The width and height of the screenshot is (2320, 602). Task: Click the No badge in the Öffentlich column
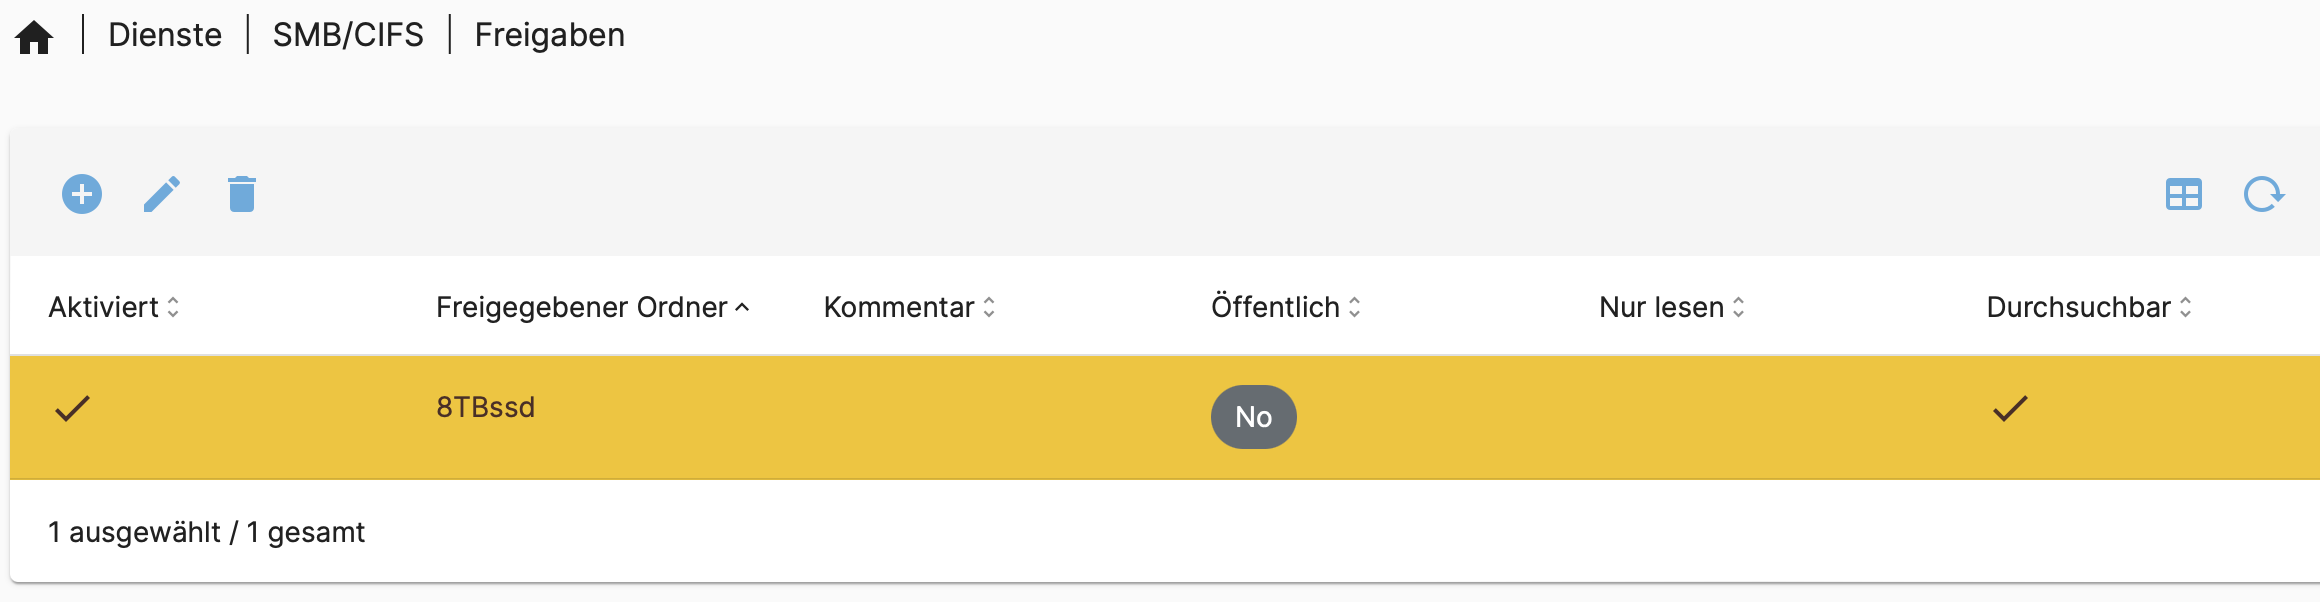(1253, 417)
